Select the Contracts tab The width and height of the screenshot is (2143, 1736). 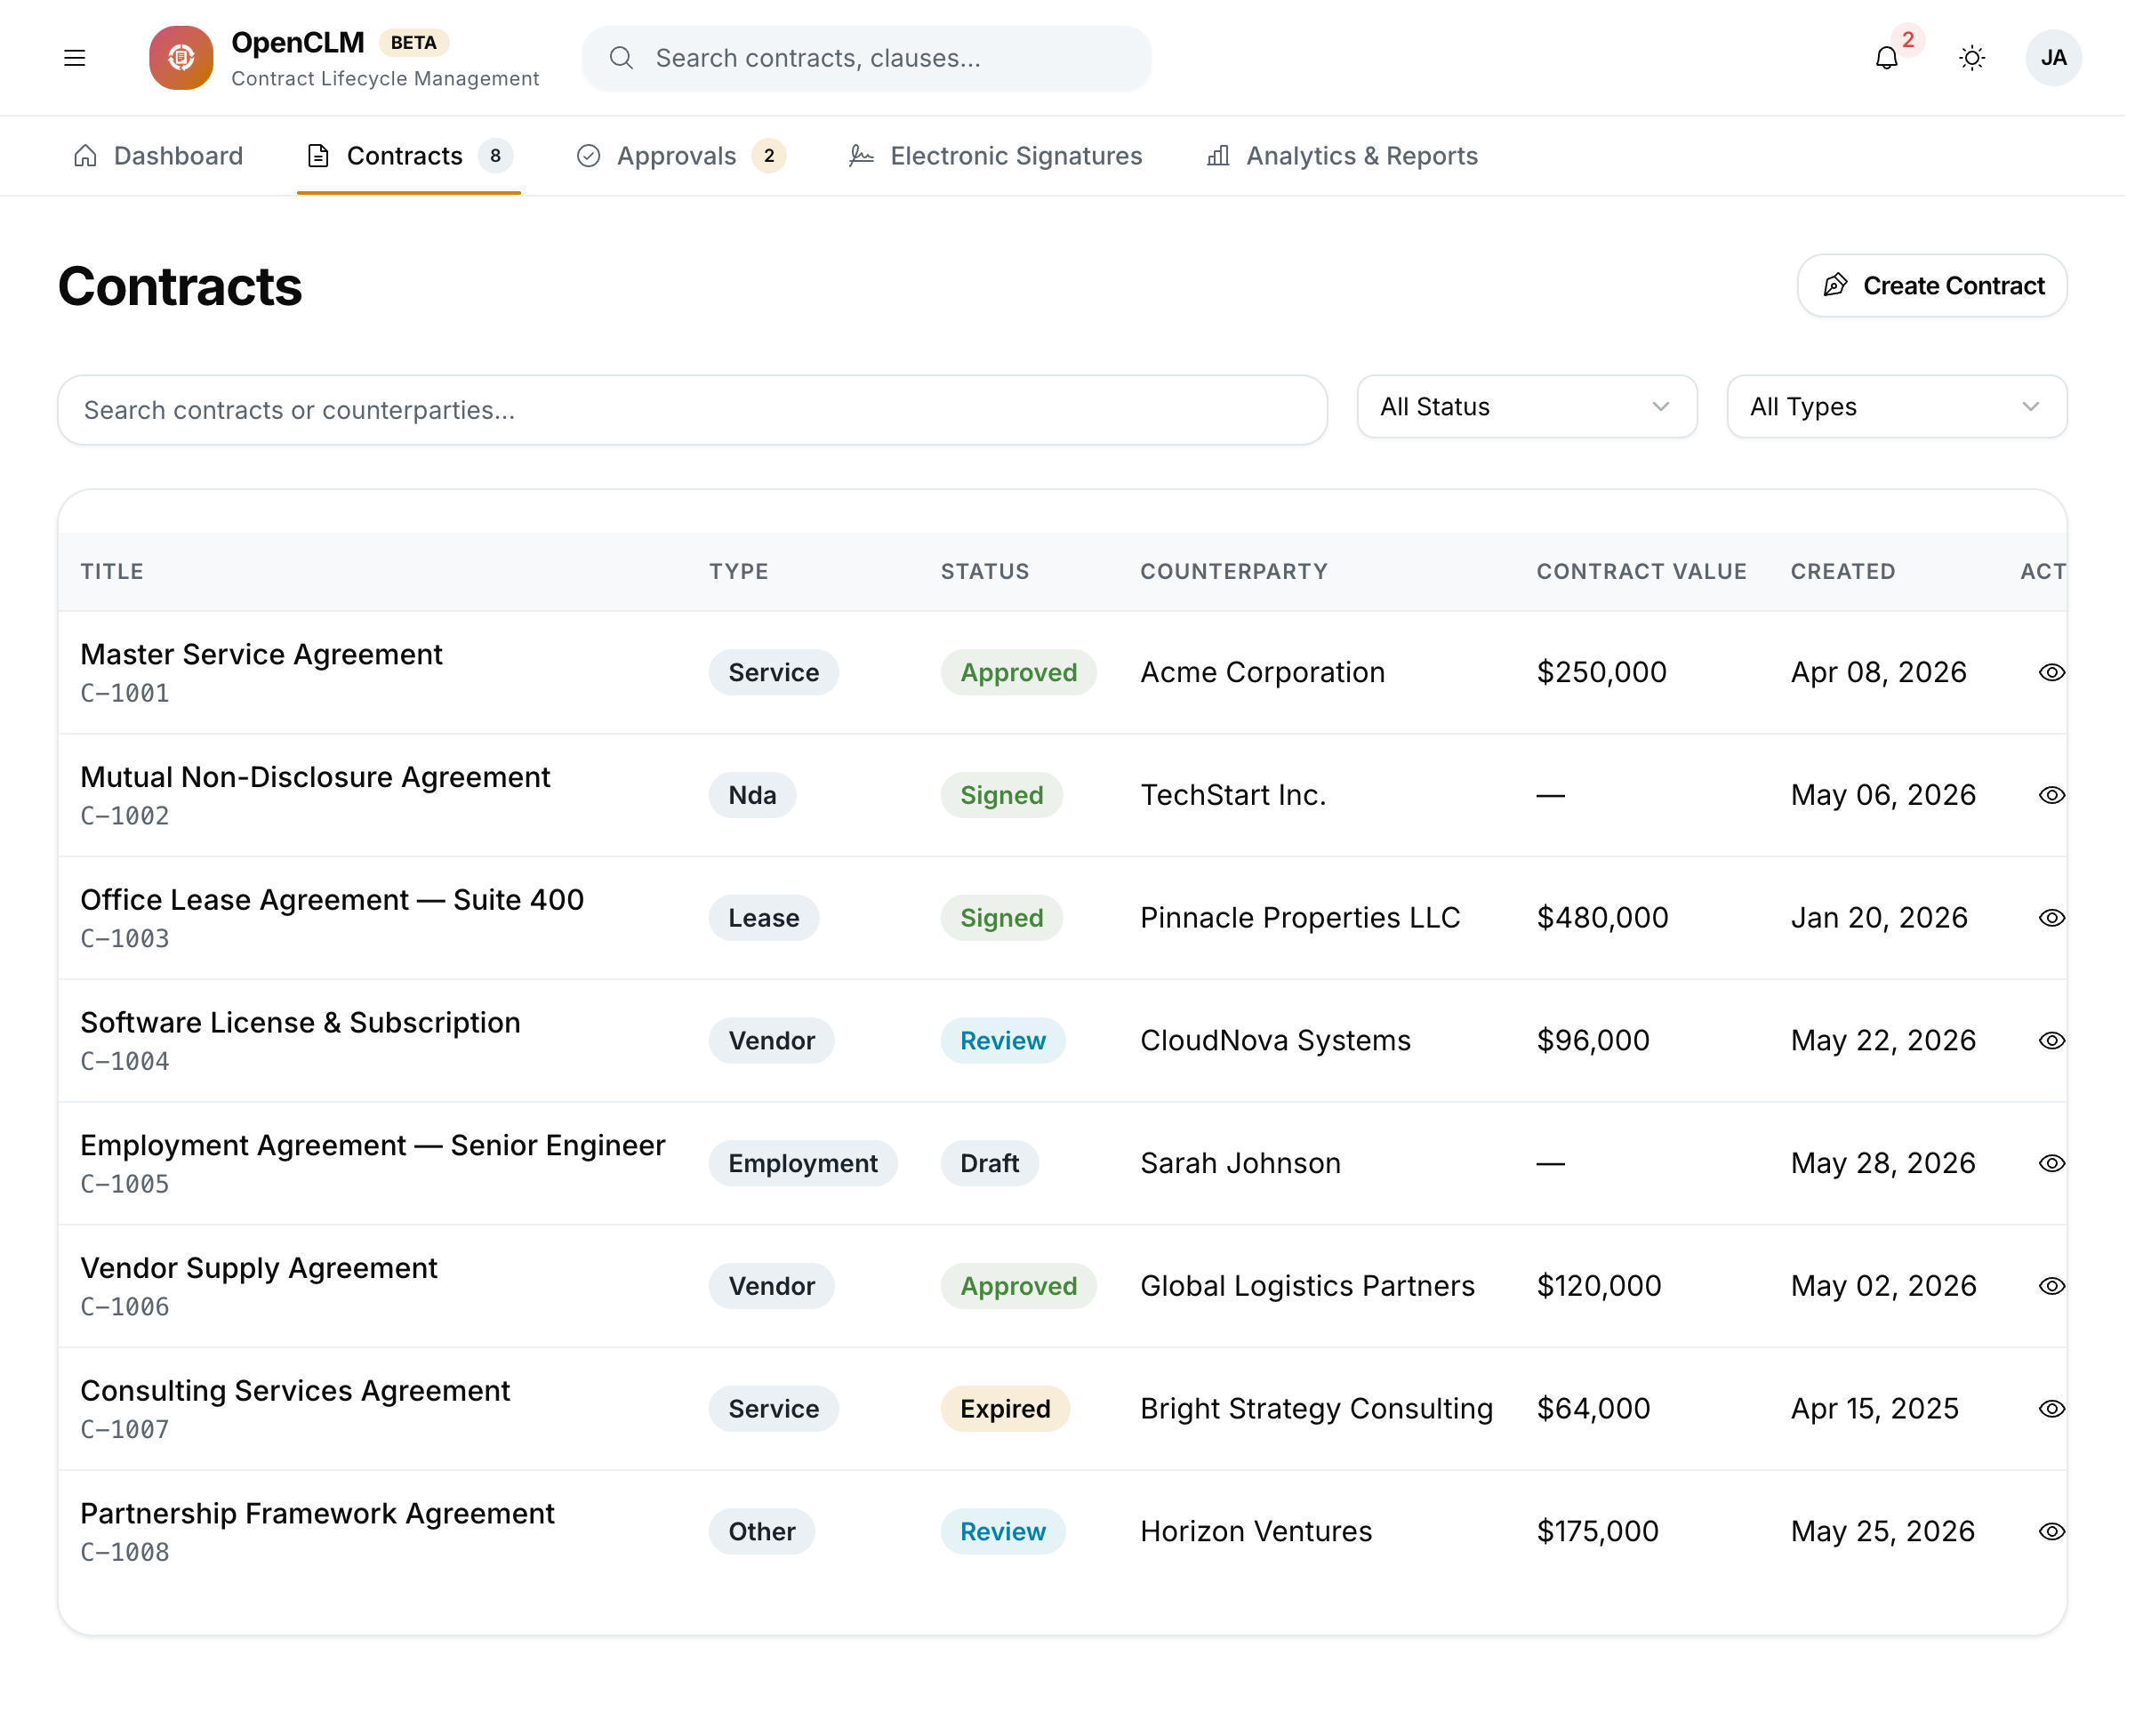coord(409,156)
